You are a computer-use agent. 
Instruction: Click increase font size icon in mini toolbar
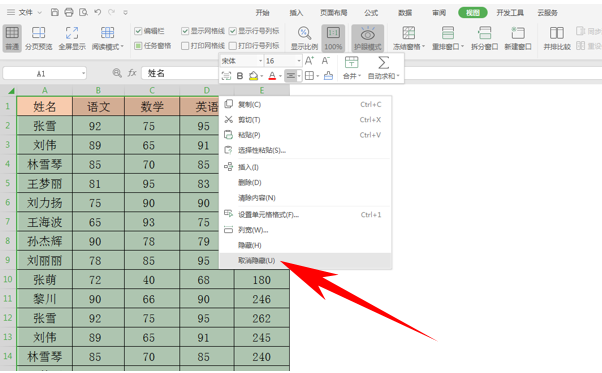(309, 61)
